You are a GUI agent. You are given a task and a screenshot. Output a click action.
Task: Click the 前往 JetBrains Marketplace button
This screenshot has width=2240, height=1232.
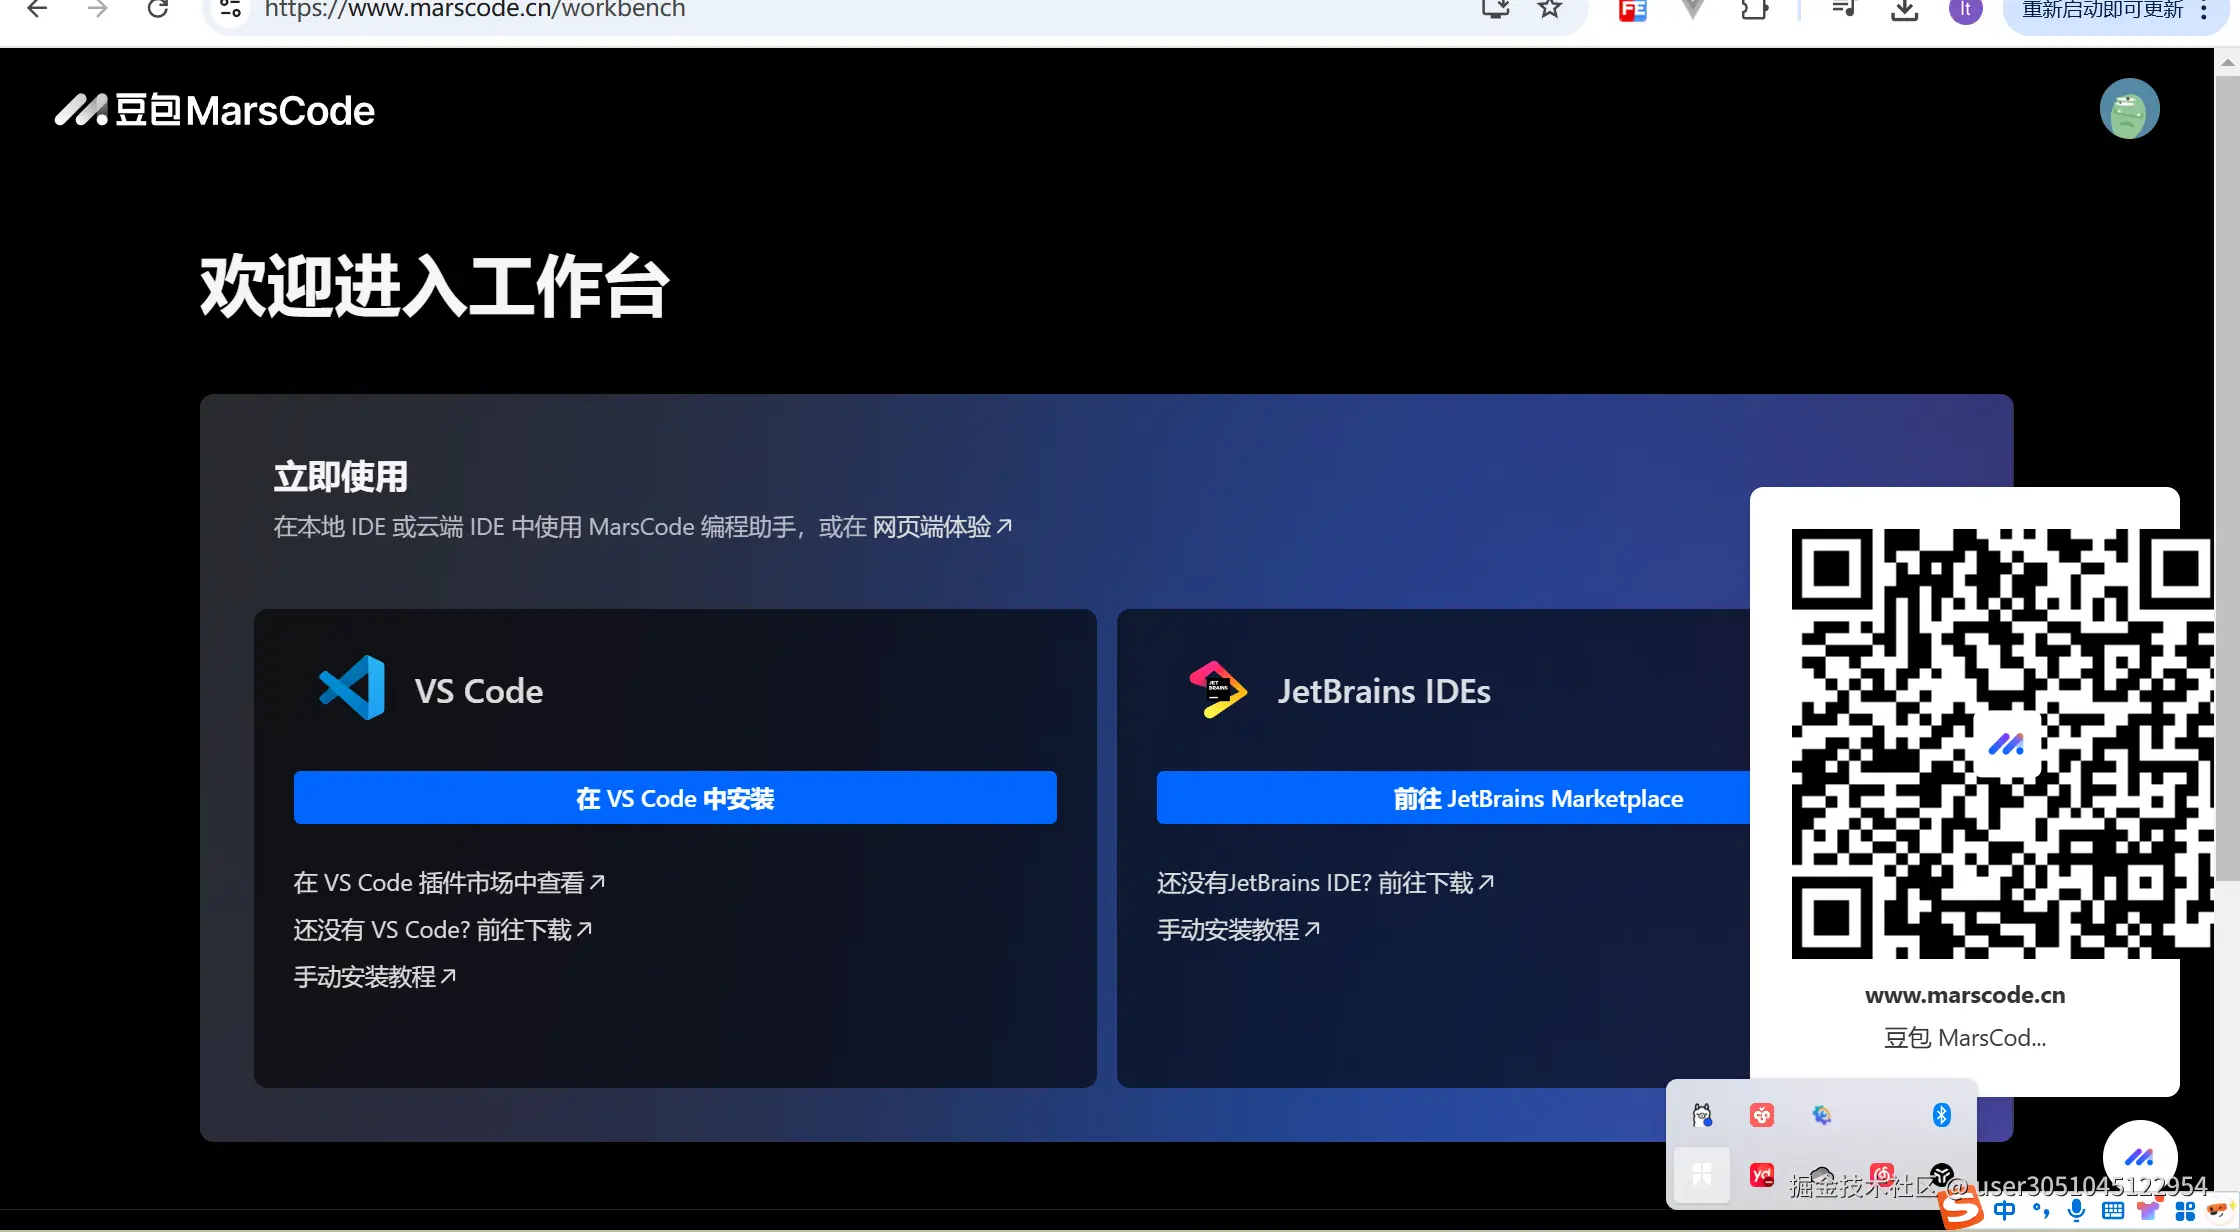pyautogui.click(x=1537, y=798)
